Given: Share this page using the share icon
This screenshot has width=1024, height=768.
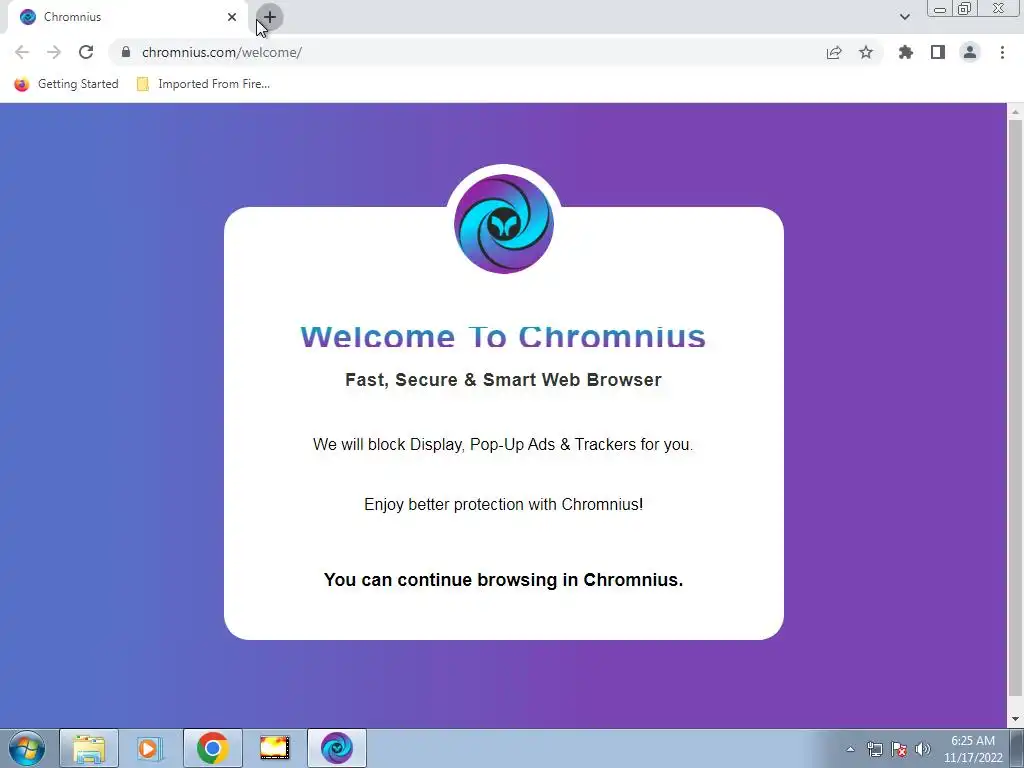Looking at the screenshot, I should click(834, 52).
